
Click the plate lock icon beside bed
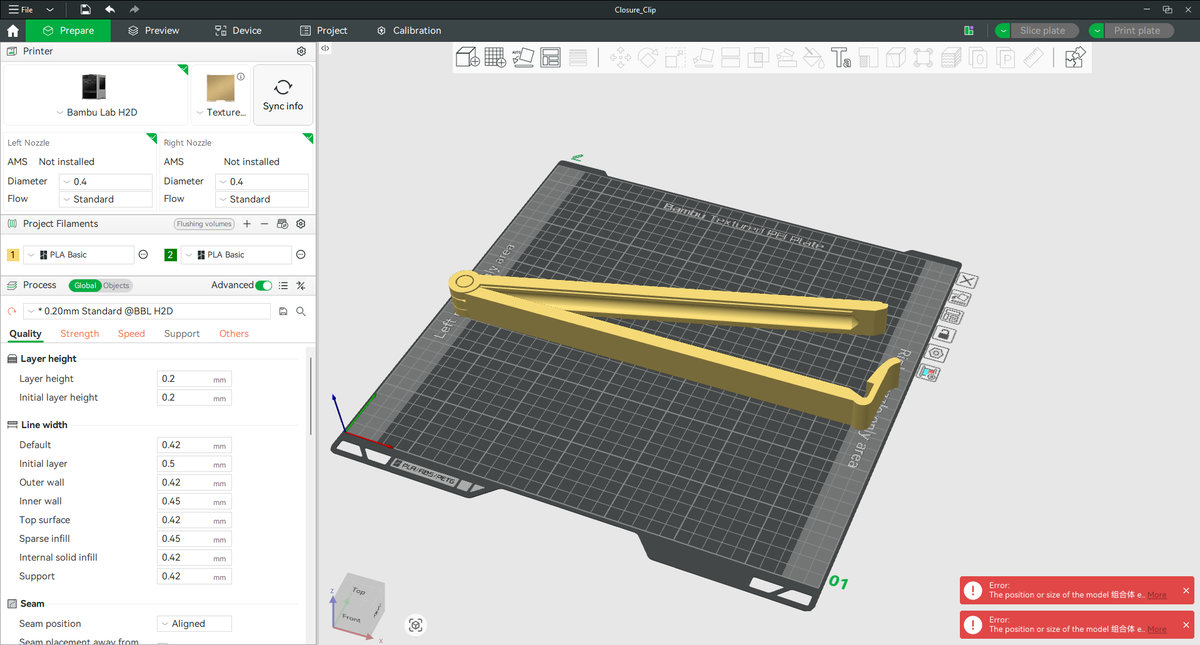[944, 334]
